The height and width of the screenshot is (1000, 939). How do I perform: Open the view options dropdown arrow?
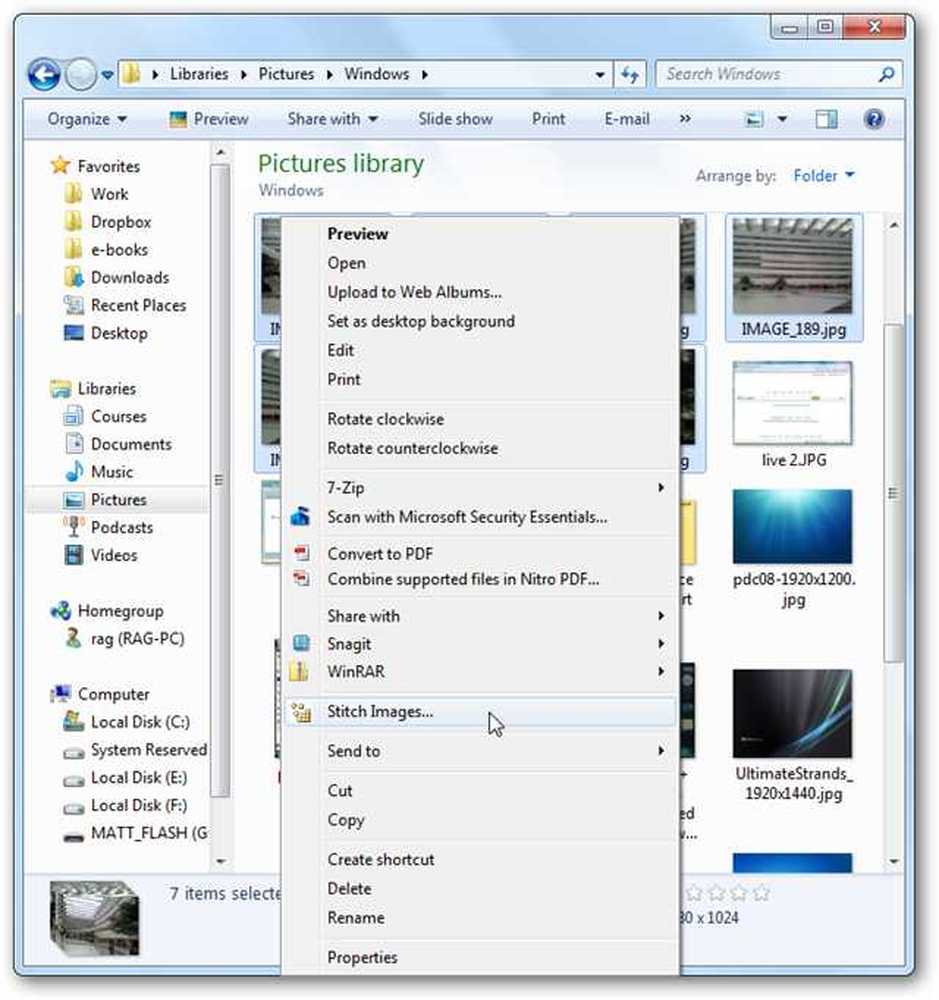point(782,119)
